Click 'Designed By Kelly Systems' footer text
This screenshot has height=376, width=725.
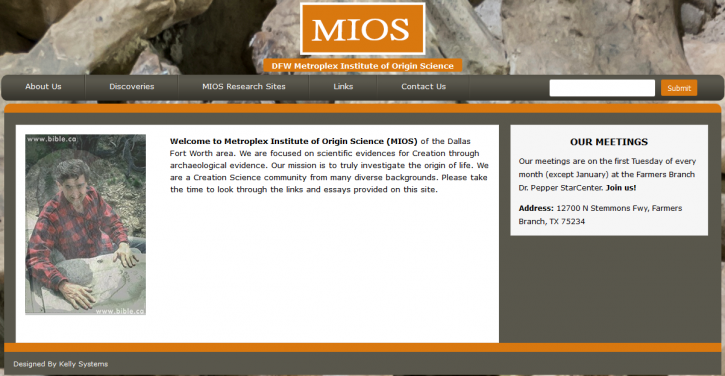[61, 364]
